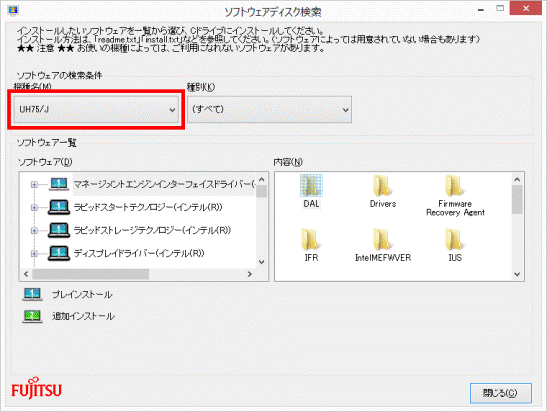Viewport: 547px width, 412px height.
Task: Select the Drivers folder icon
Action: 383,186
